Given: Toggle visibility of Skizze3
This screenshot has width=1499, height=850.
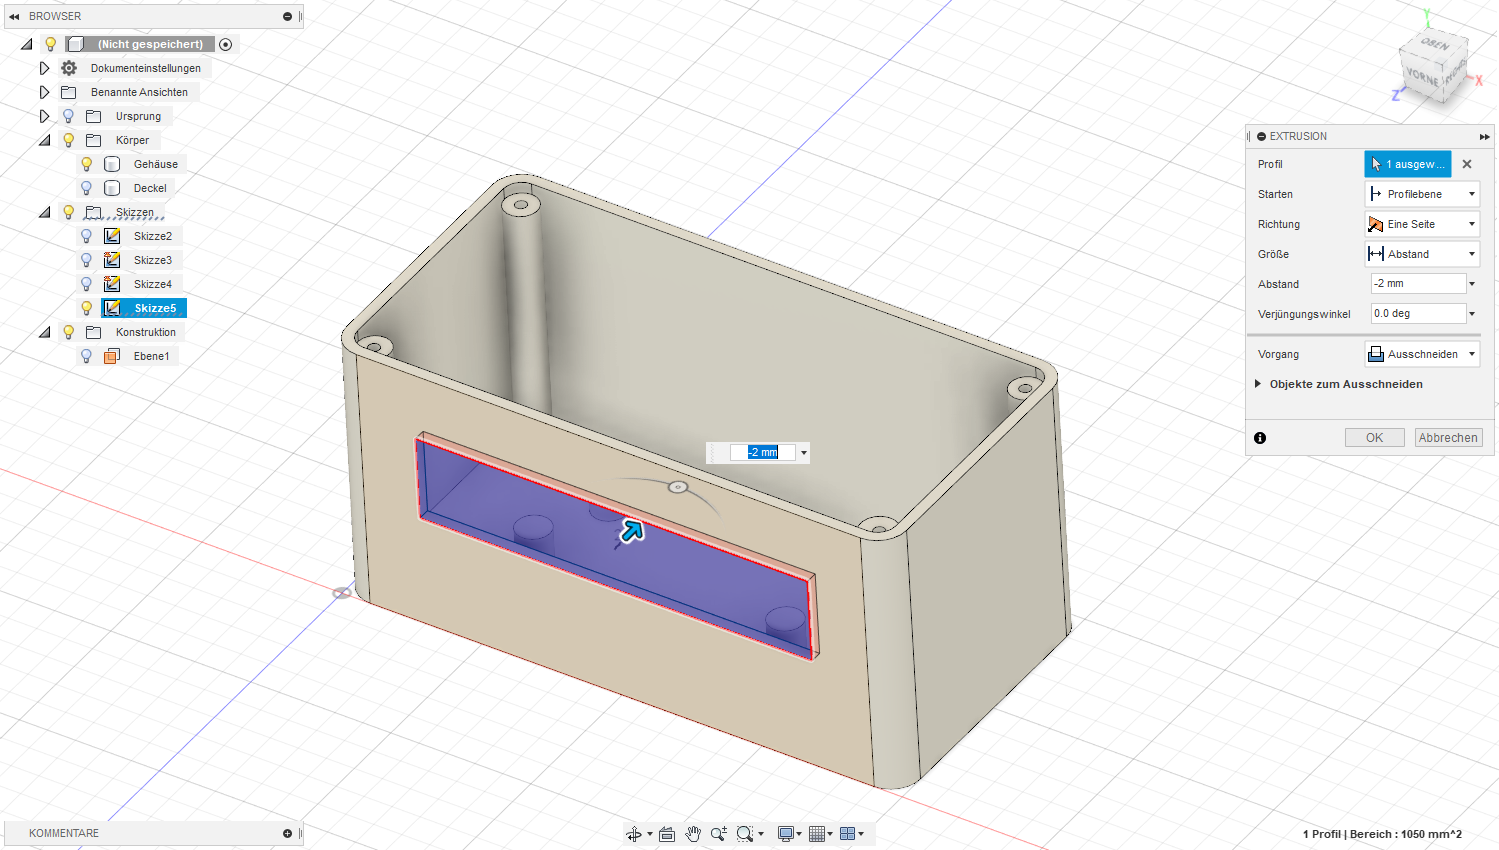Looking at the screenshot, I should coord(87,260).
